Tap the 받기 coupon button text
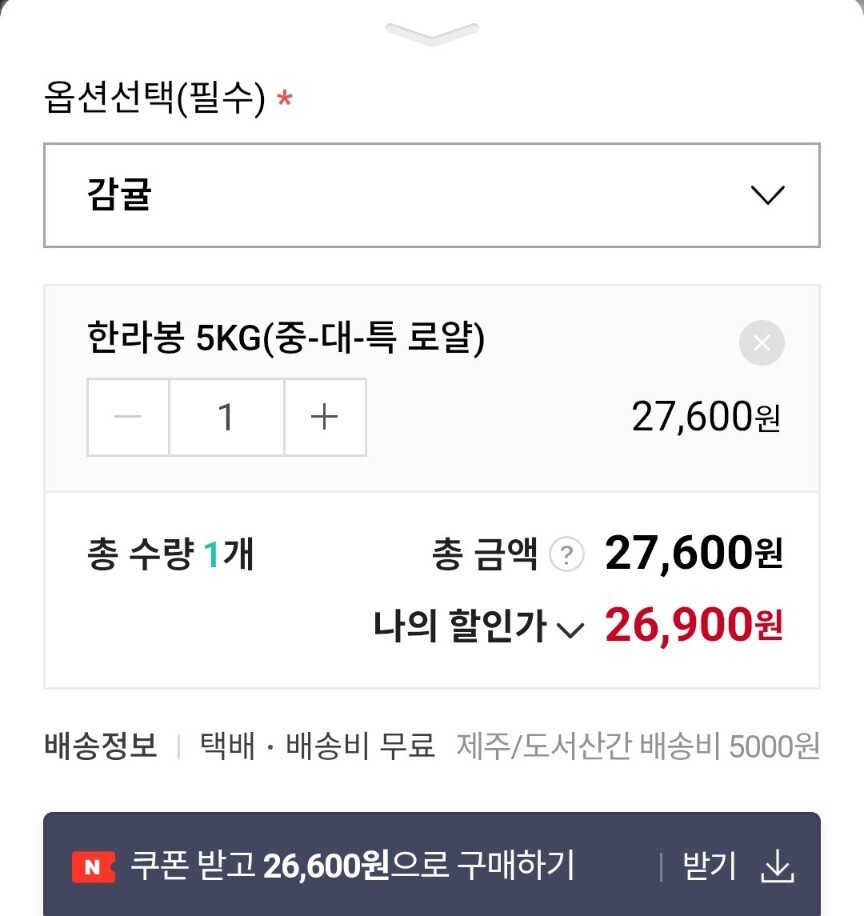Viewport: 864px width, 916px height. click(x=709, y=866)
